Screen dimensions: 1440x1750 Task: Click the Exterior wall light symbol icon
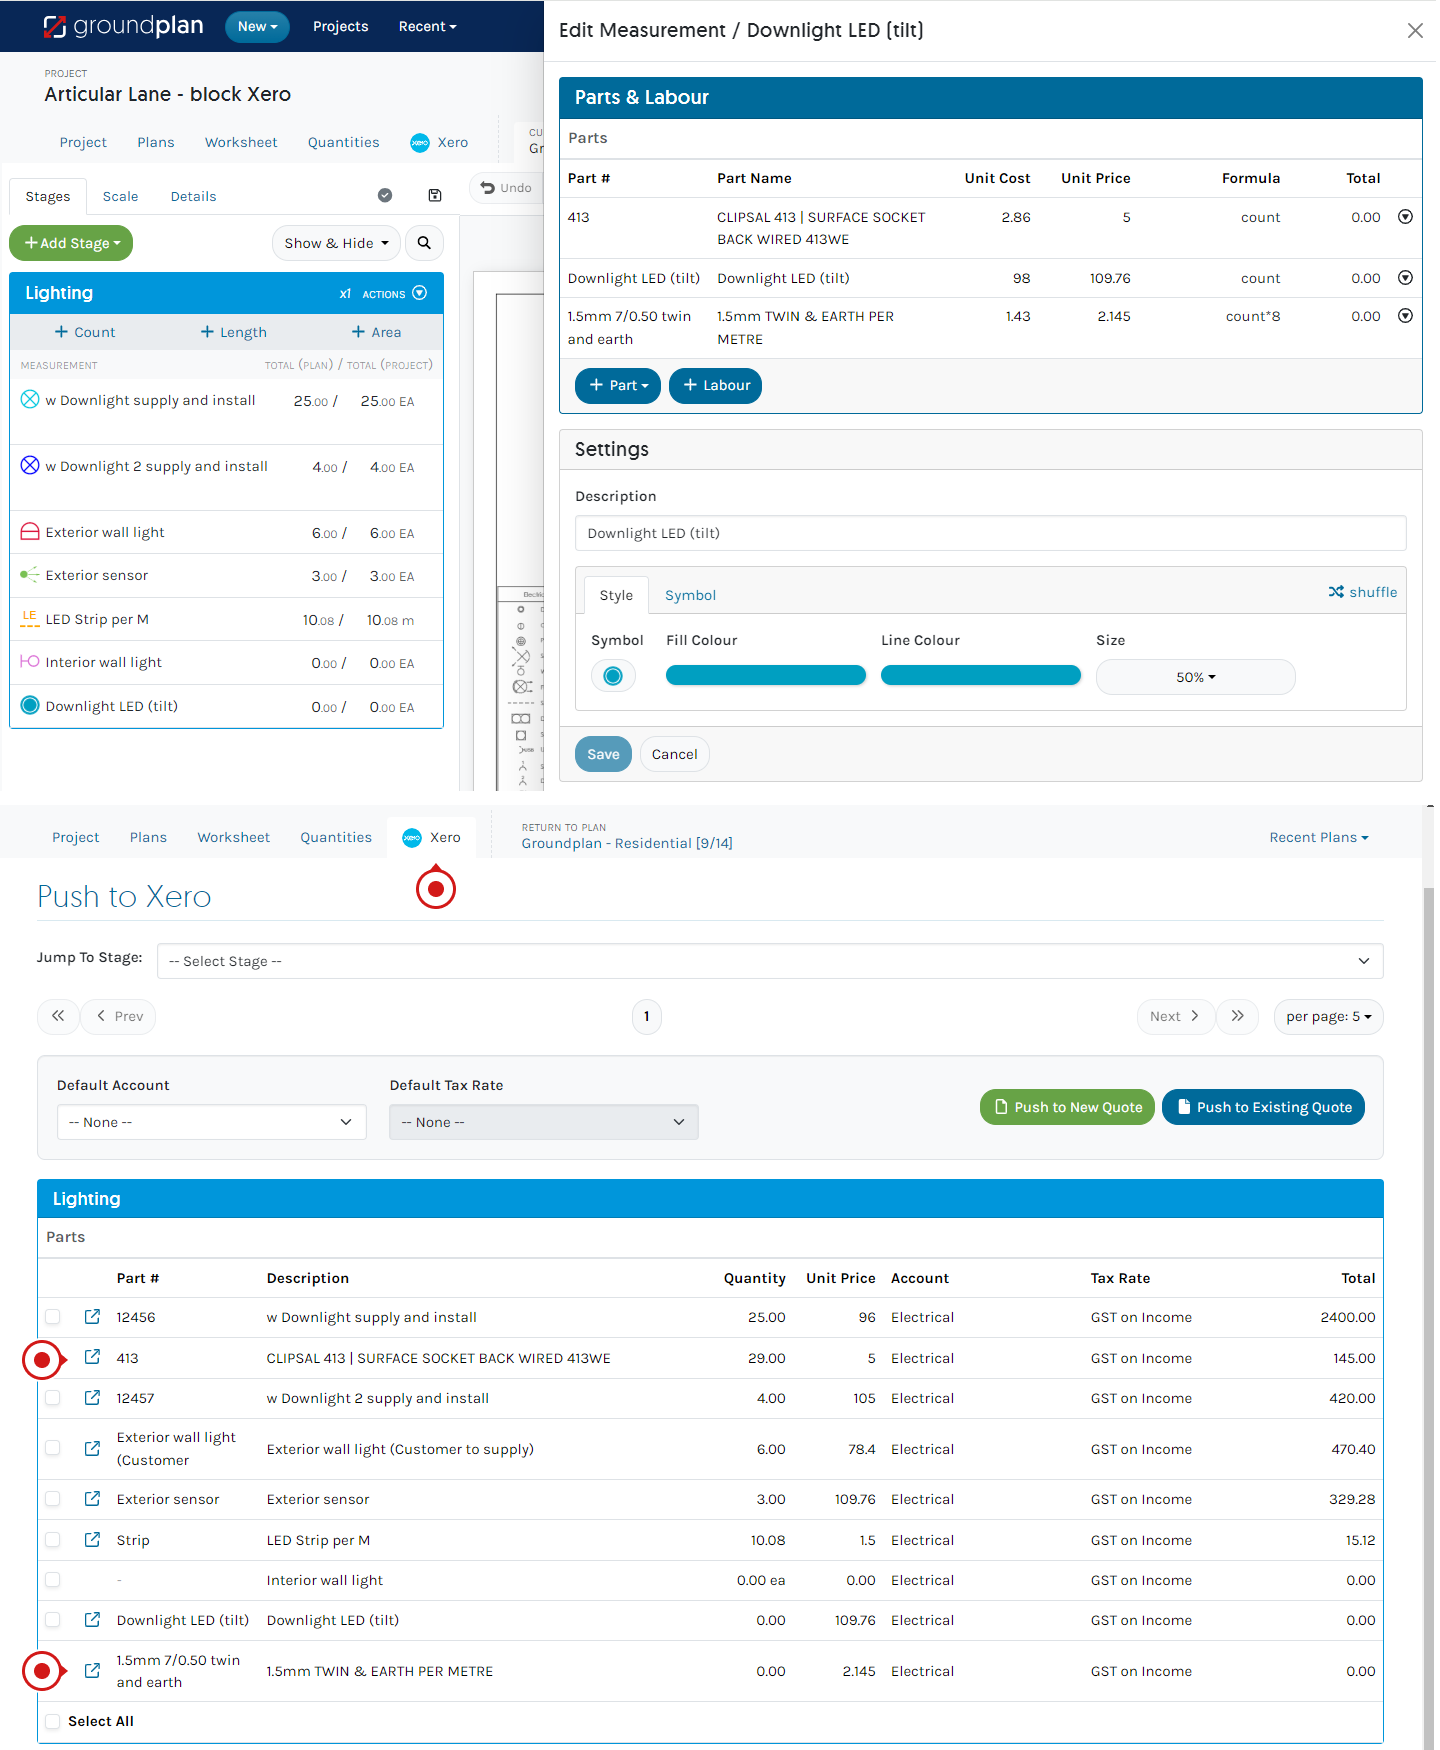point(30,532)
